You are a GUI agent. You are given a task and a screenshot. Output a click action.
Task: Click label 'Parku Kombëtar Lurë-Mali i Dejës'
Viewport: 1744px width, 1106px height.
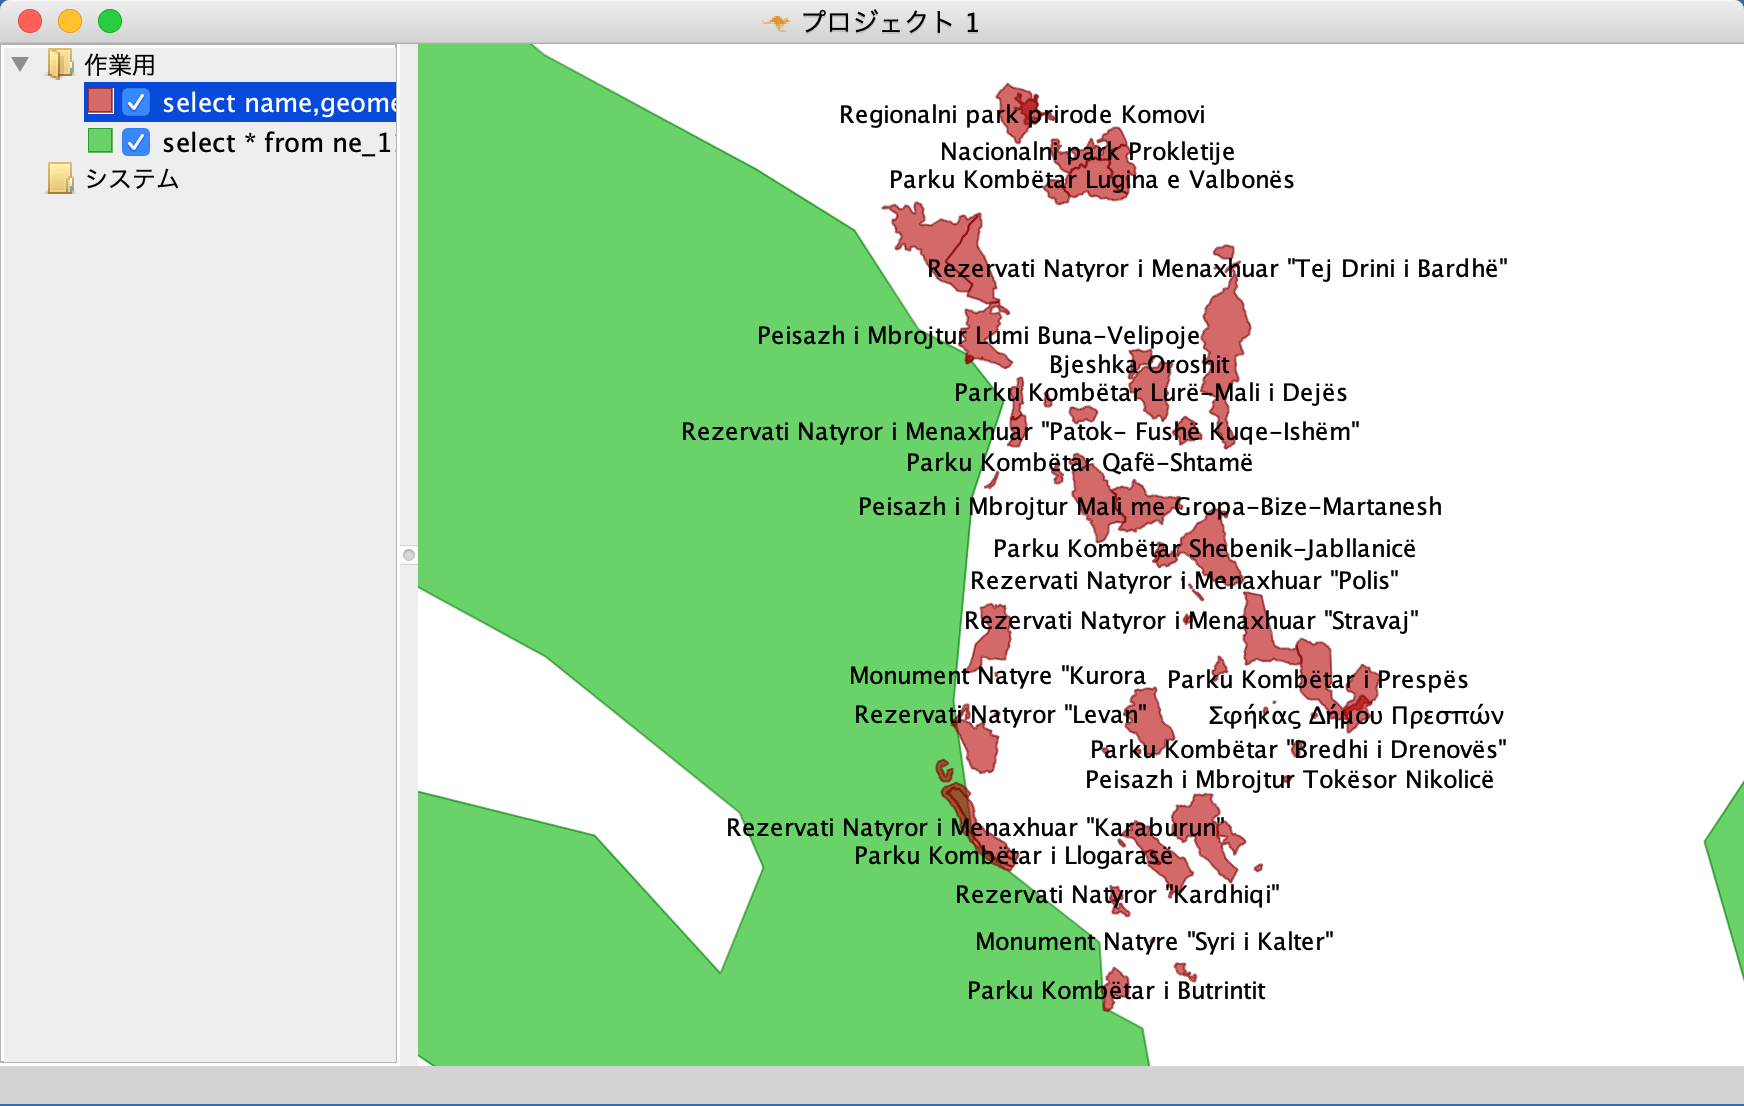coord(1150,393)
